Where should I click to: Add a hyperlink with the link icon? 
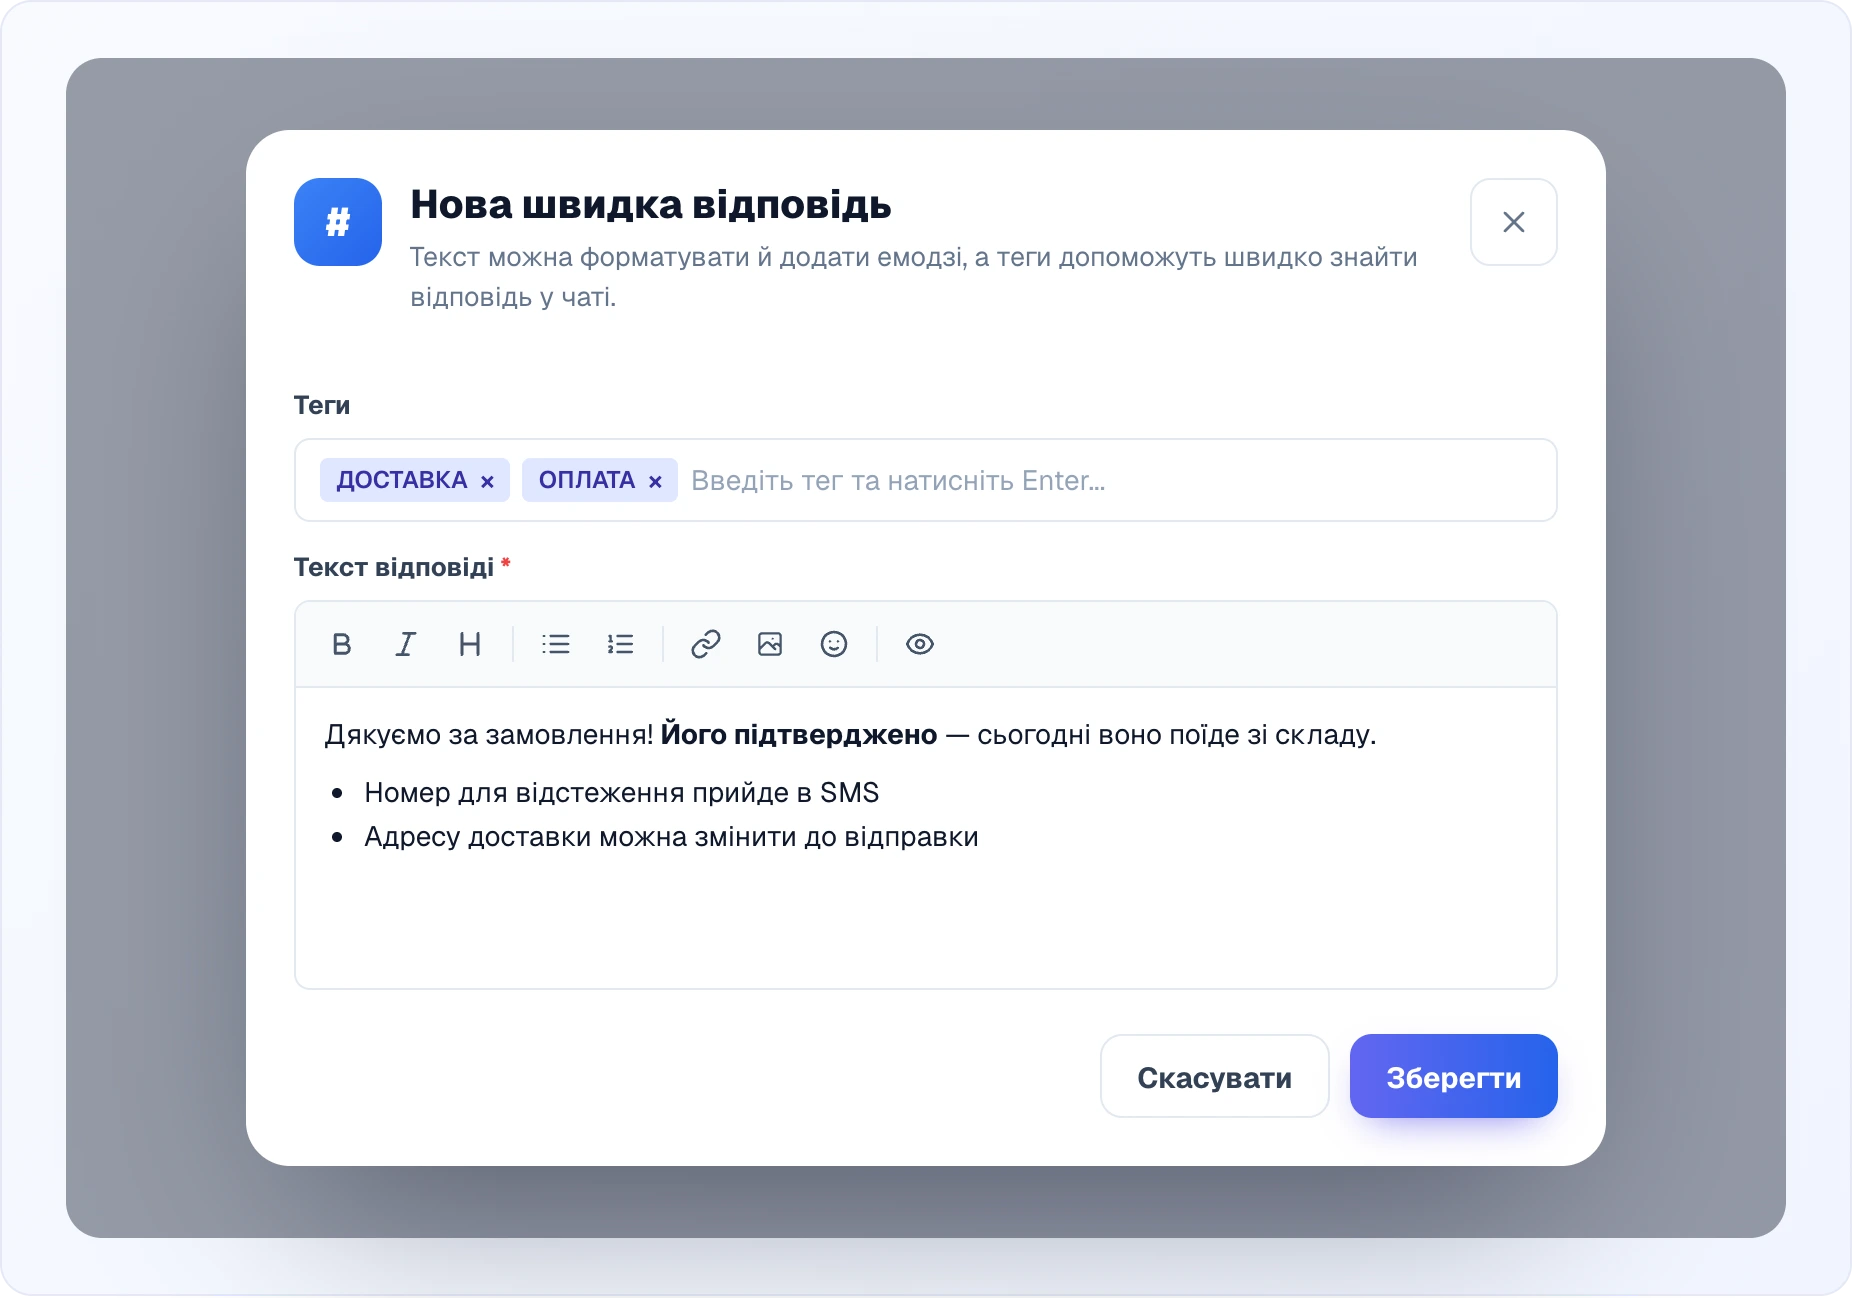(706, 644)
